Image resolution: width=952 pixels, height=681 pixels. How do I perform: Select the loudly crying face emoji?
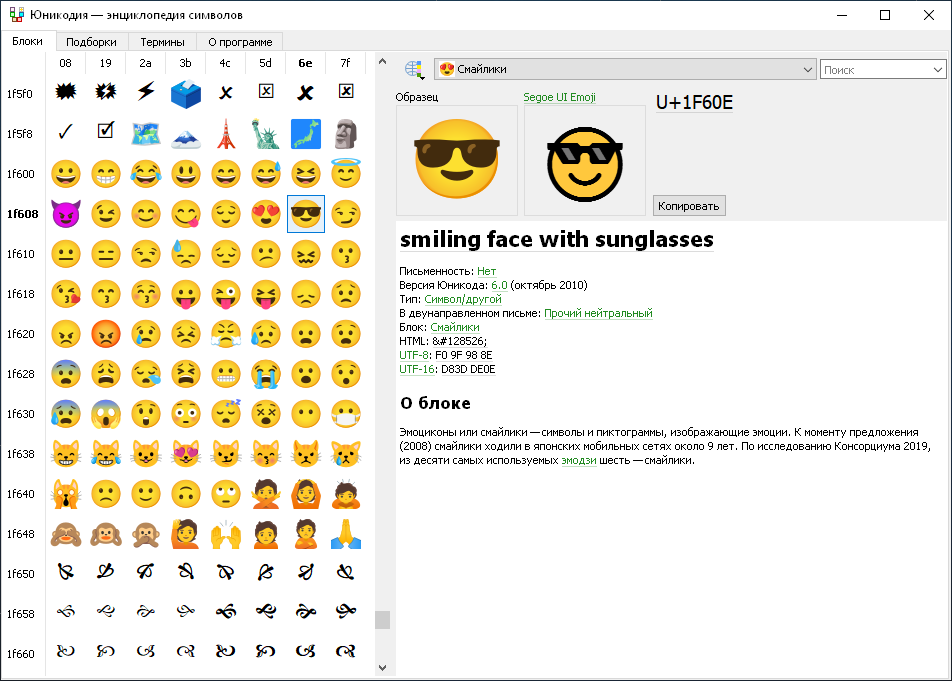(265, 374)
